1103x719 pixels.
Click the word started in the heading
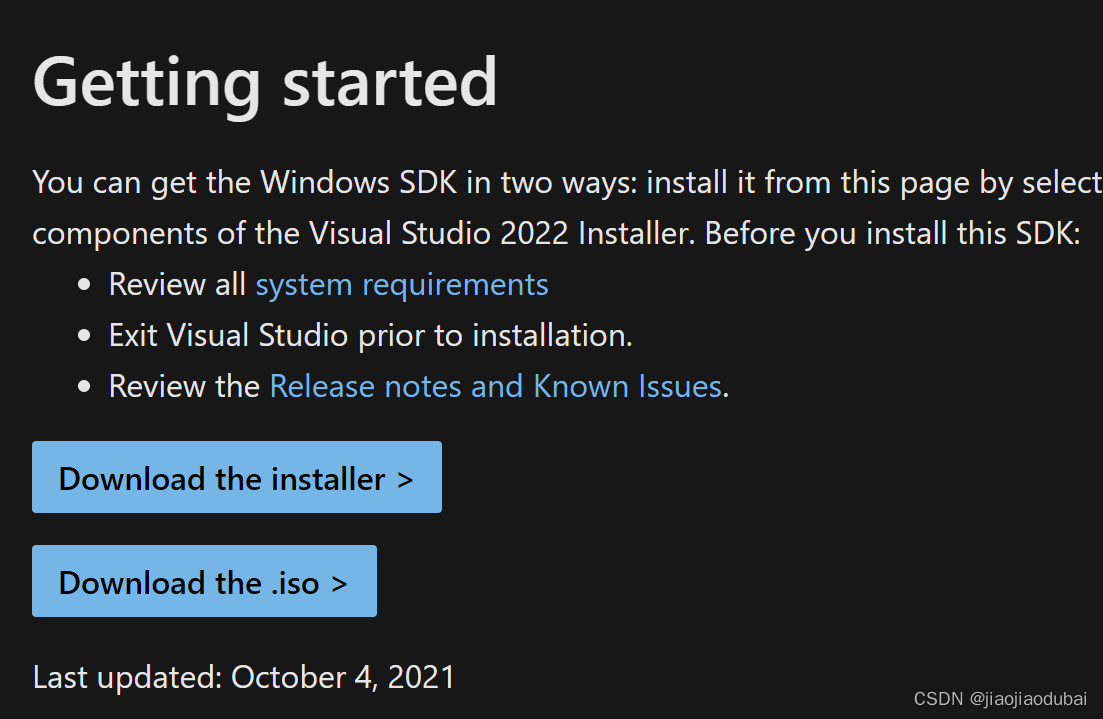(390, 82)
